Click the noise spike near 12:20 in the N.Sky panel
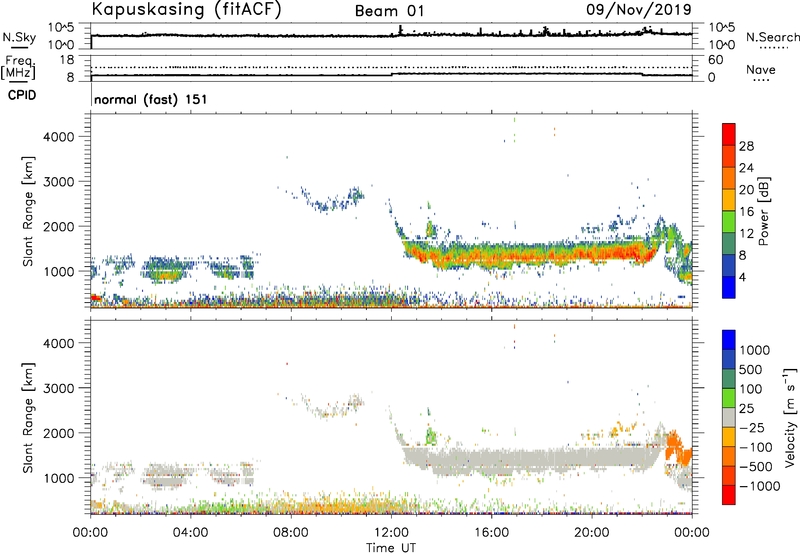 pos(401,30)
